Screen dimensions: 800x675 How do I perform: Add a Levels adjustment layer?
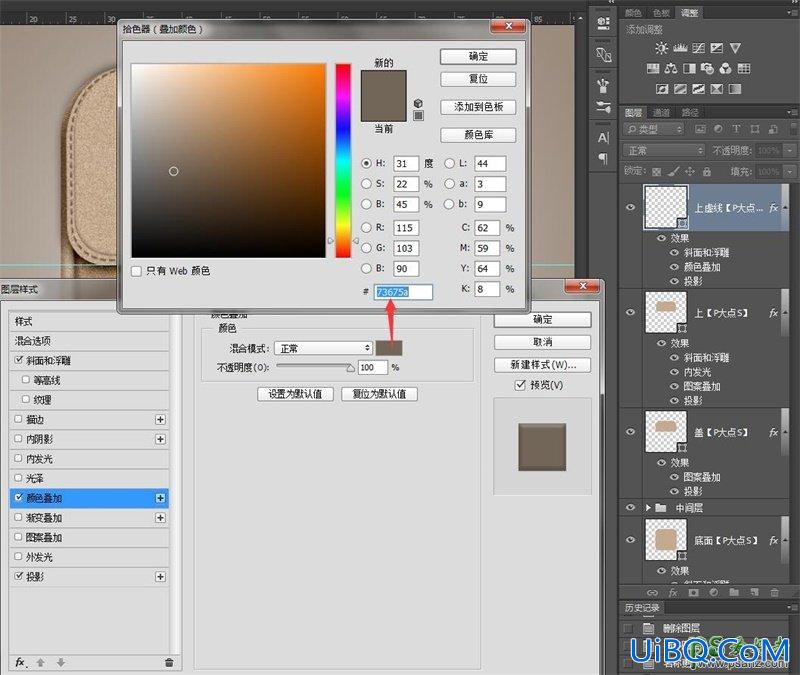point(680,48)
